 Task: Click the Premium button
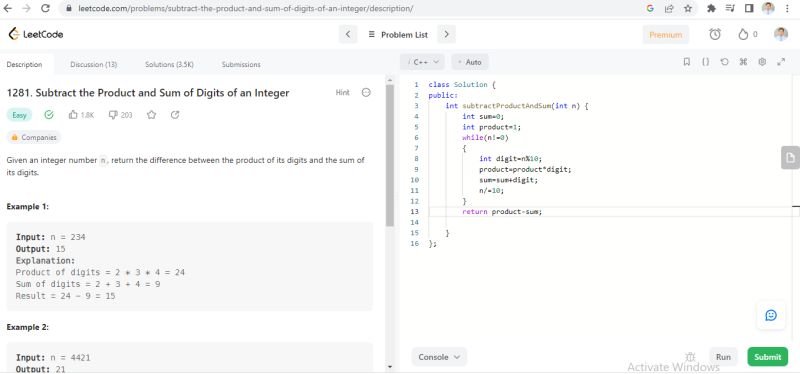[665, 35]
